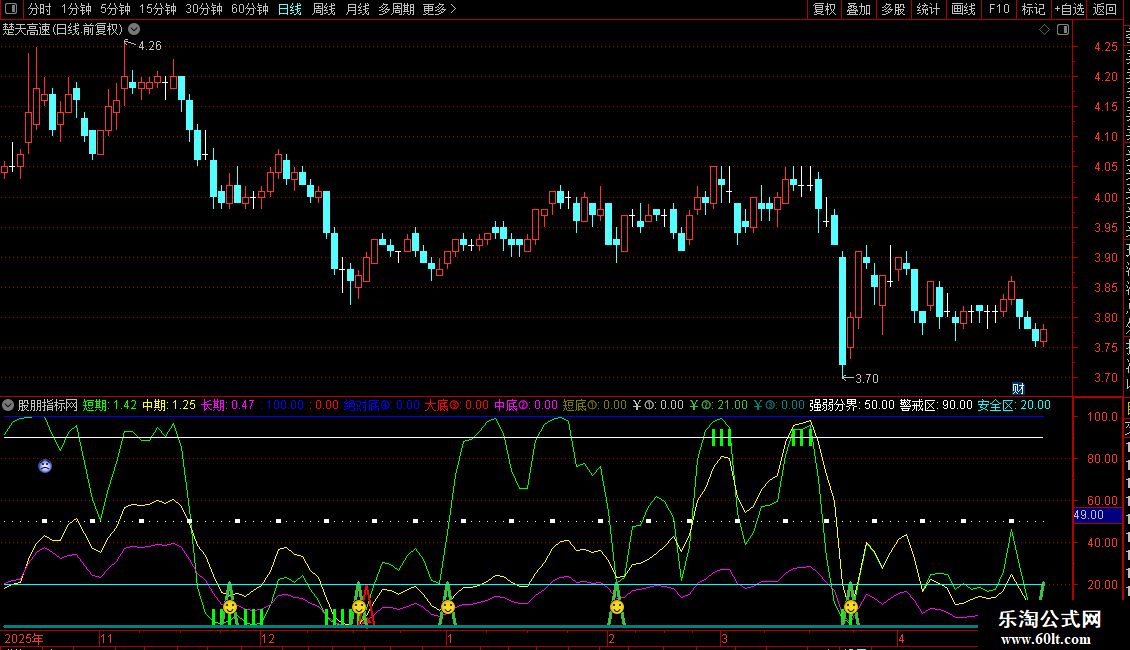Expand the indicator dropdown beside 股朋指标网
Image resolution: width=1130 pixels, height=650 pixels.
click(x=8, y=405)
